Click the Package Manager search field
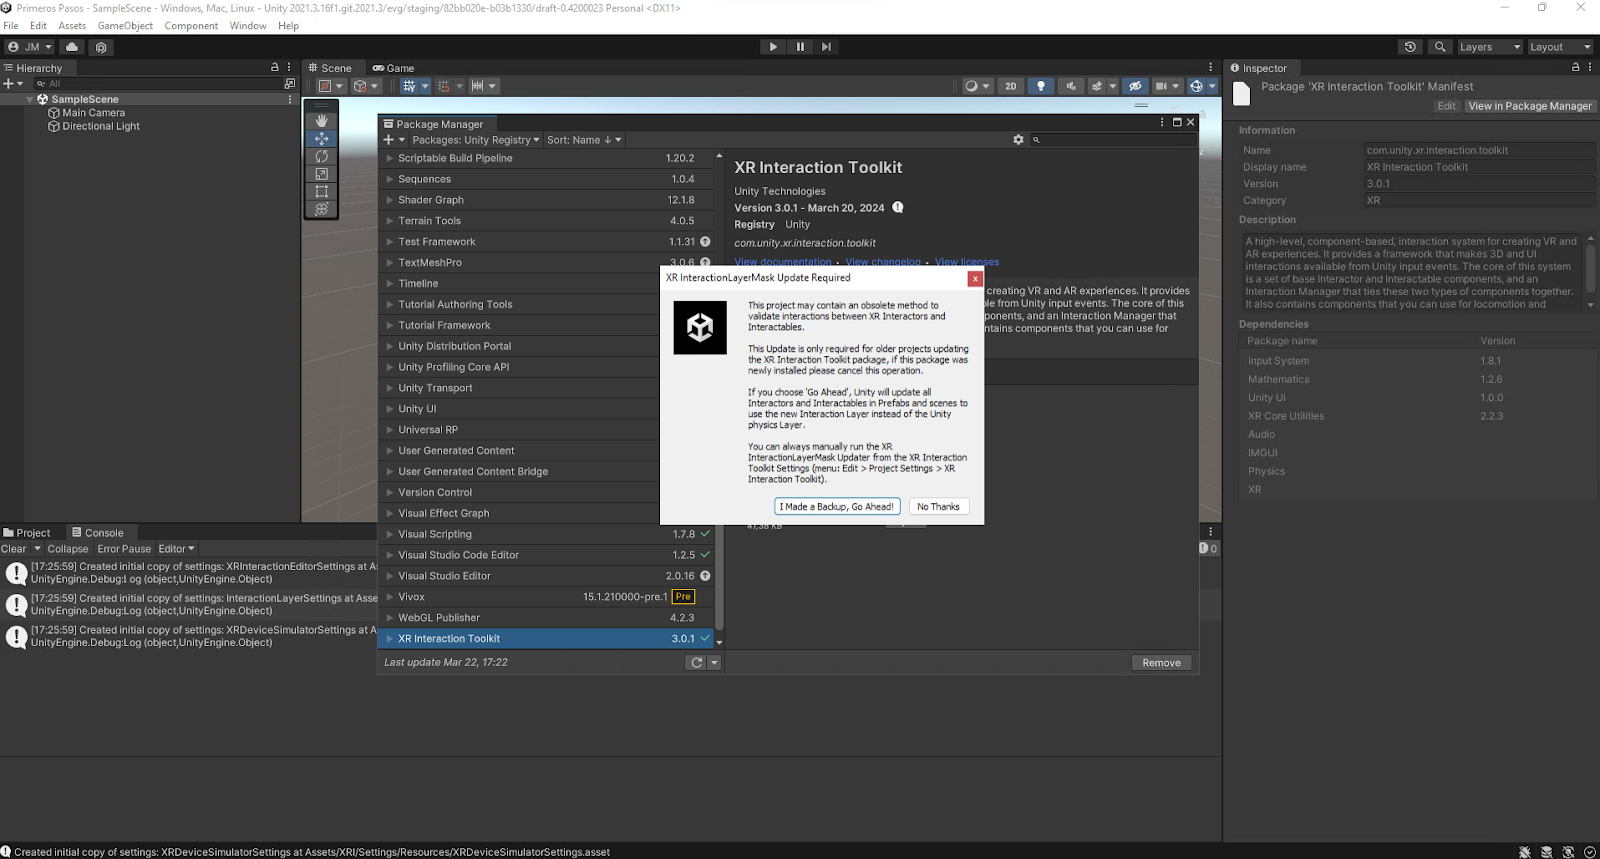1600x859 pixels. pos(1115,140)
